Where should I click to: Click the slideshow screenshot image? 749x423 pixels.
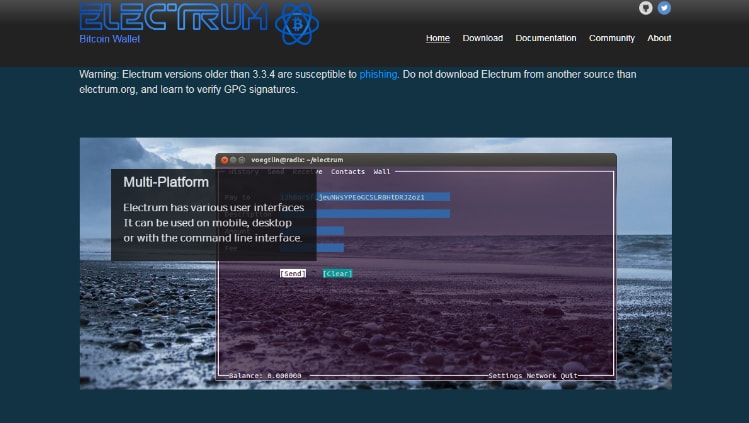pos(375,264)
